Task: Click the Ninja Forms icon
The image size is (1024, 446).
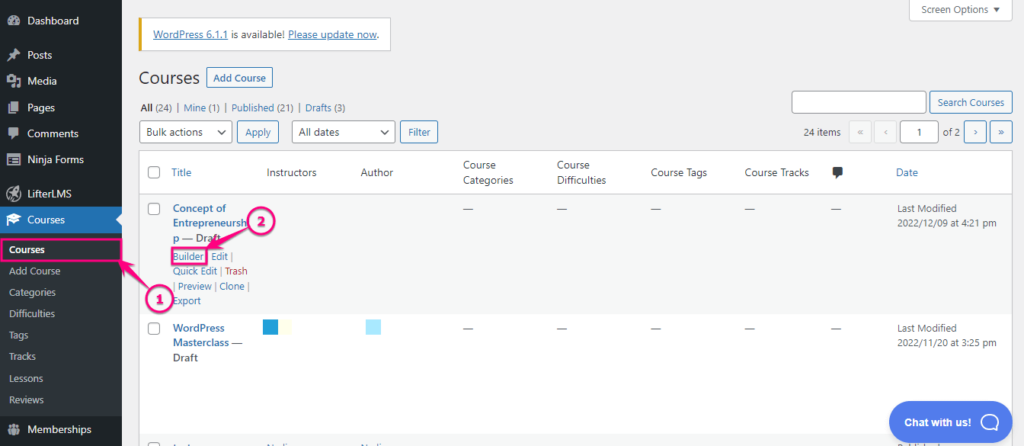Action: [13, 159]
